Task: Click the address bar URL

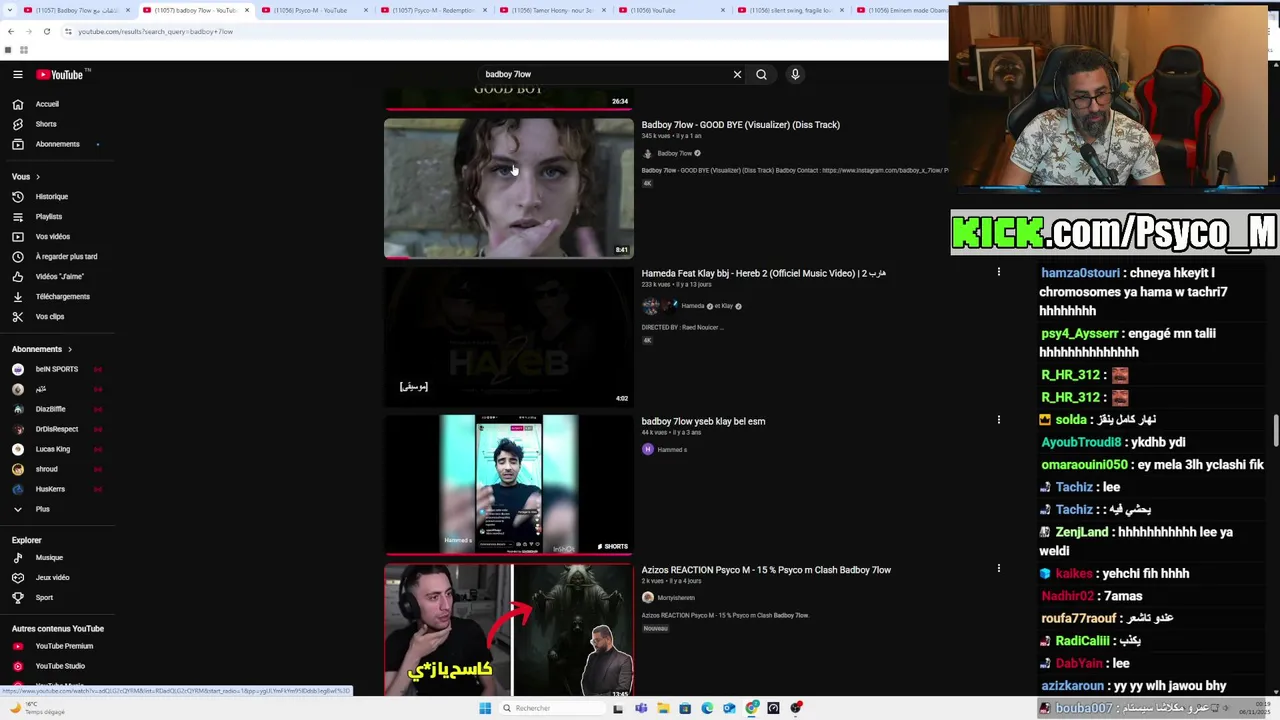Action: 156,32
